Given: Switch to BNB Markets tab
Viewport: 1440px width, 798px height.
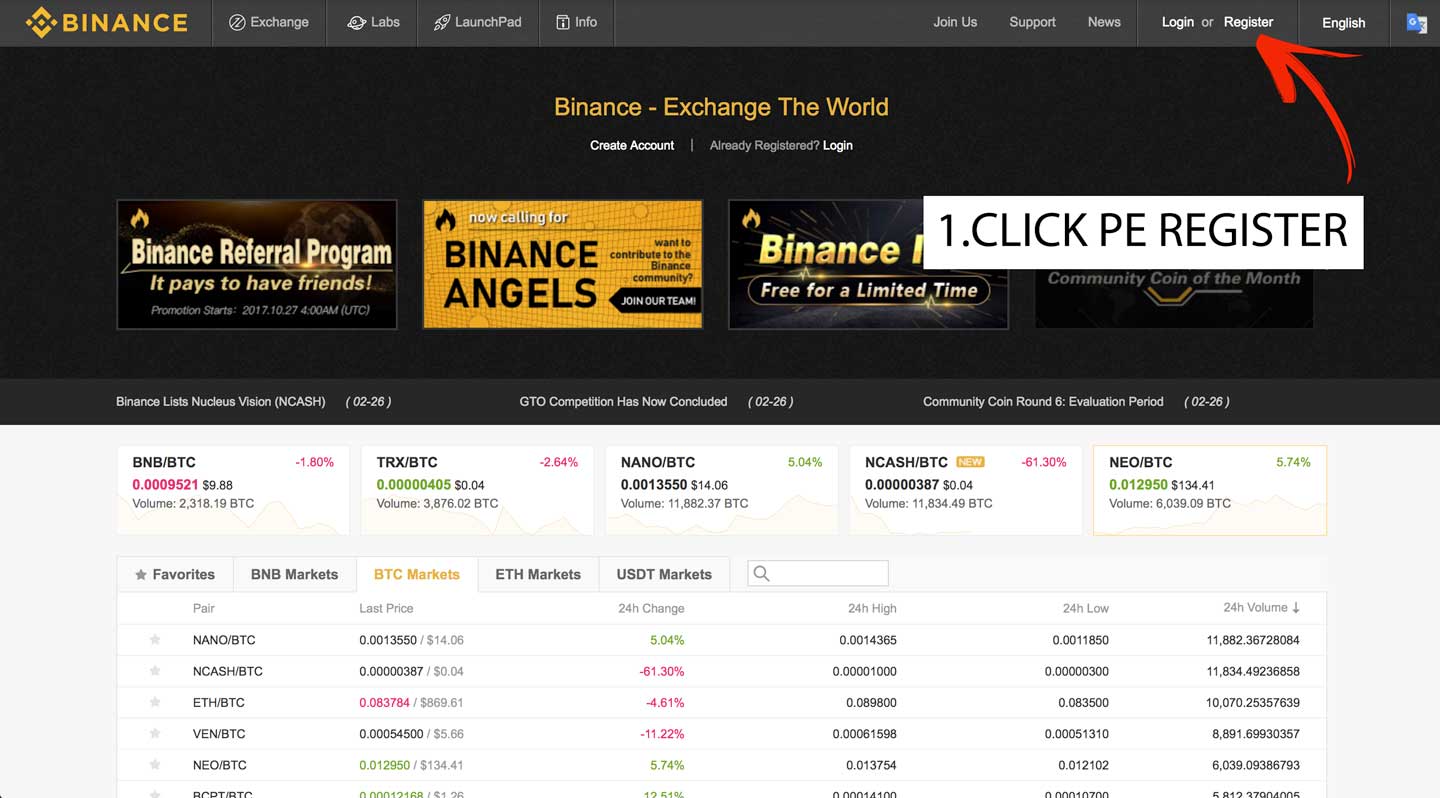Looking at the screenshot, I should click(294, 574).
